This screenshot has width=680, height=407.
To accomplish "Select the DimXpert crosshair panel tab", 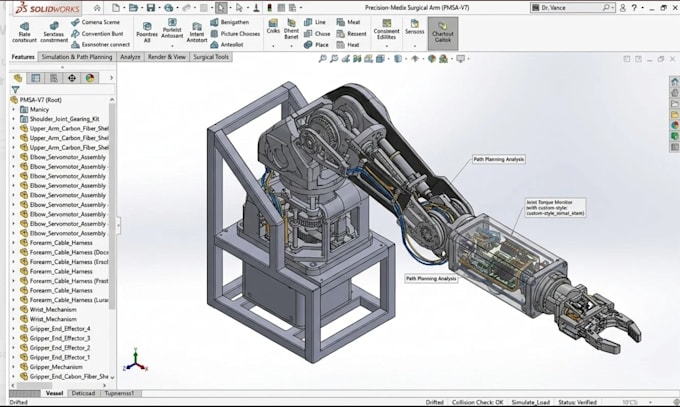I will (72, 78).
